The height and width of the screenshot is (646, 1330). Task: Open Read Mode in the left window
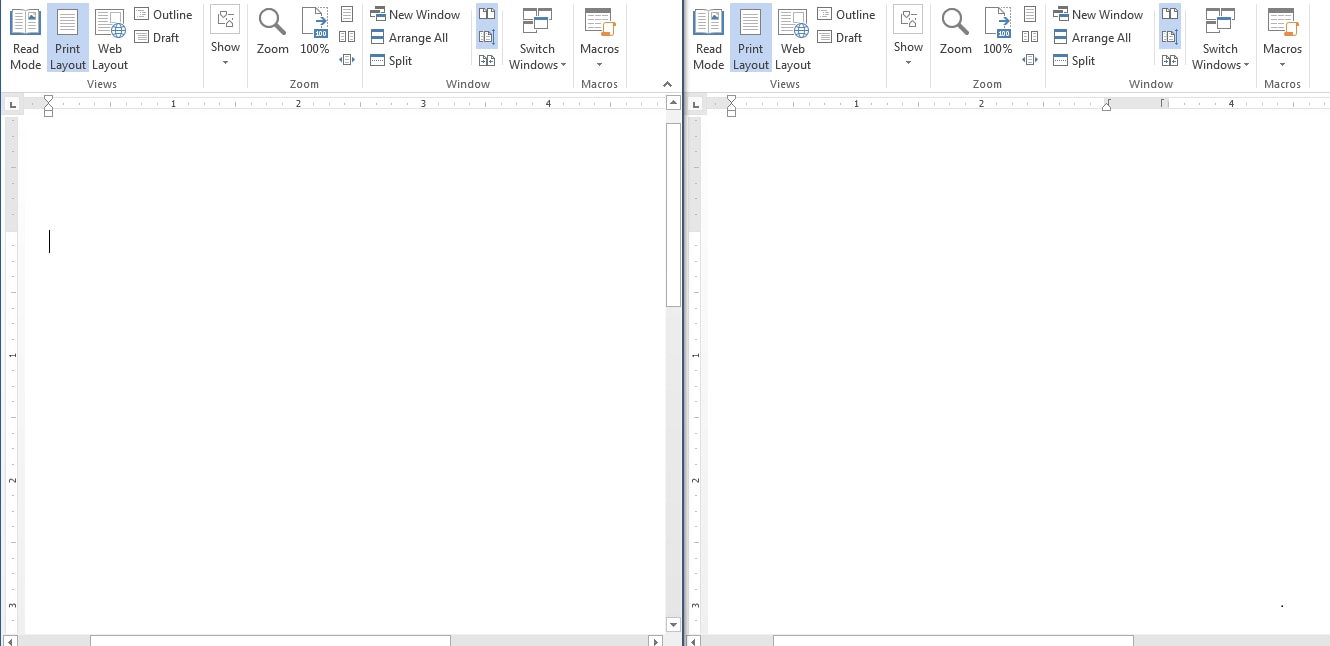pyautogui.click(x=26, y=39)
